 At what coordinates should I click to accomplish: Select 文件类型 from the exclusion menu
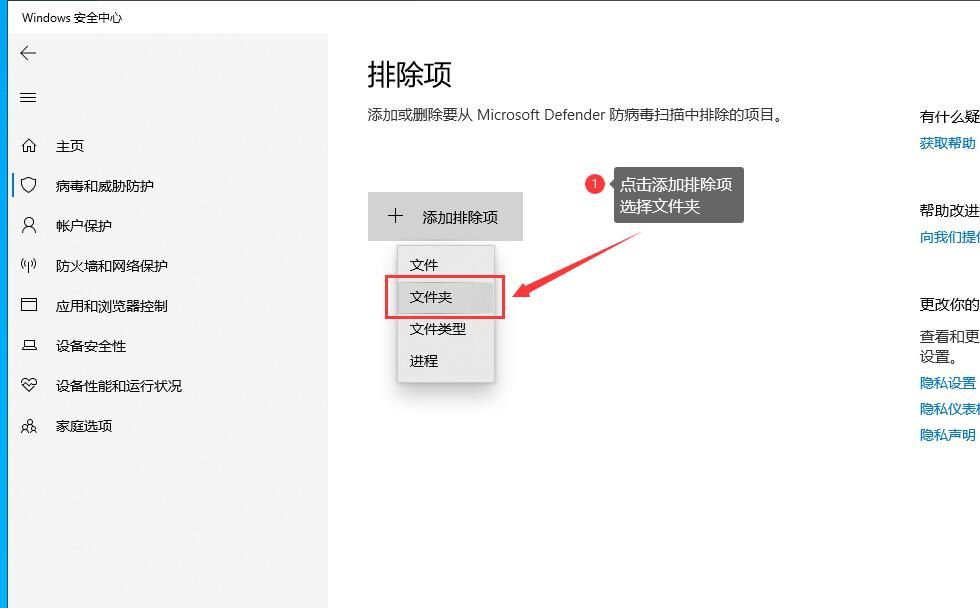(x=438, y=329)
